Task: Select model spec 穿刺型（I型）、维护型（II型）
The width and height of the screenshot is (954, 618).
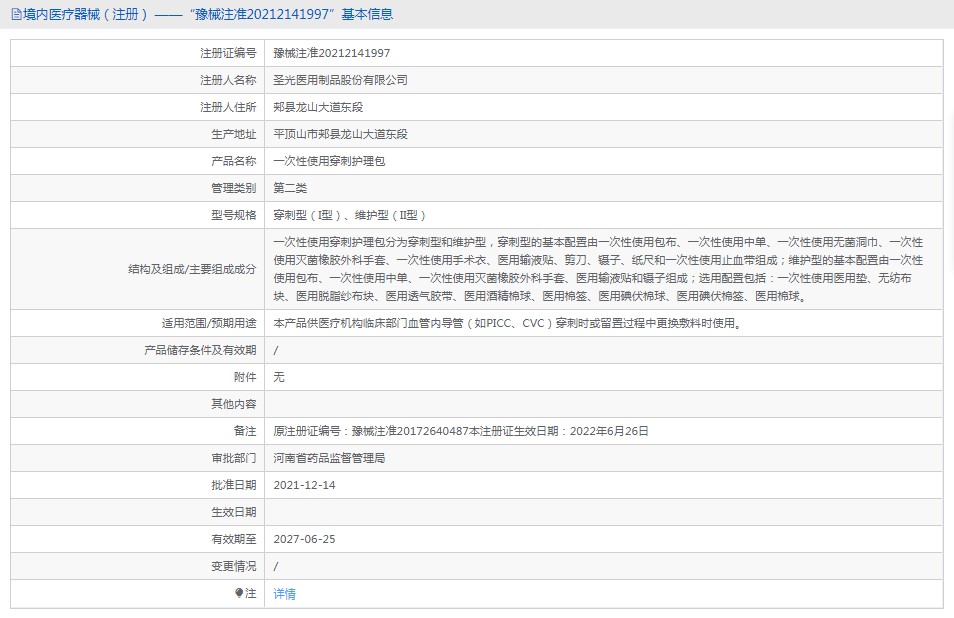Action: point(350,215)
